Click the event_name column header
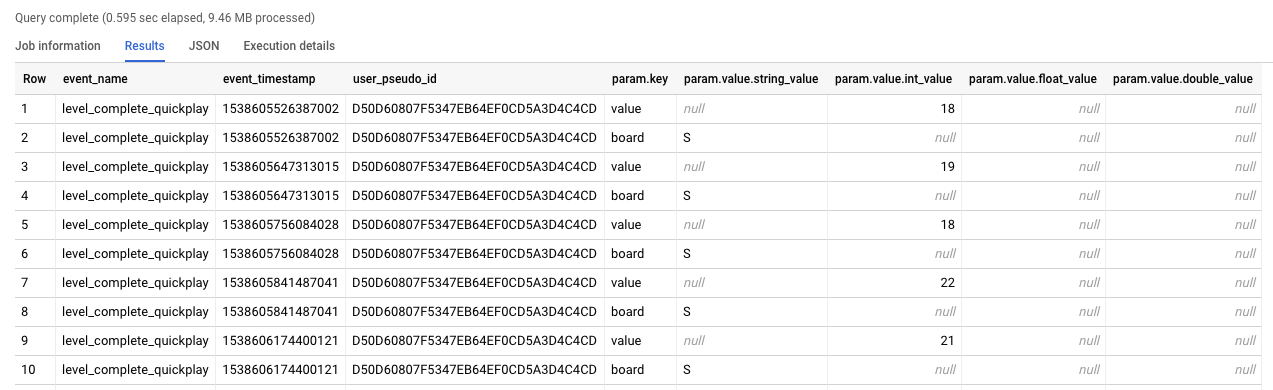 (x=95, y=79)
